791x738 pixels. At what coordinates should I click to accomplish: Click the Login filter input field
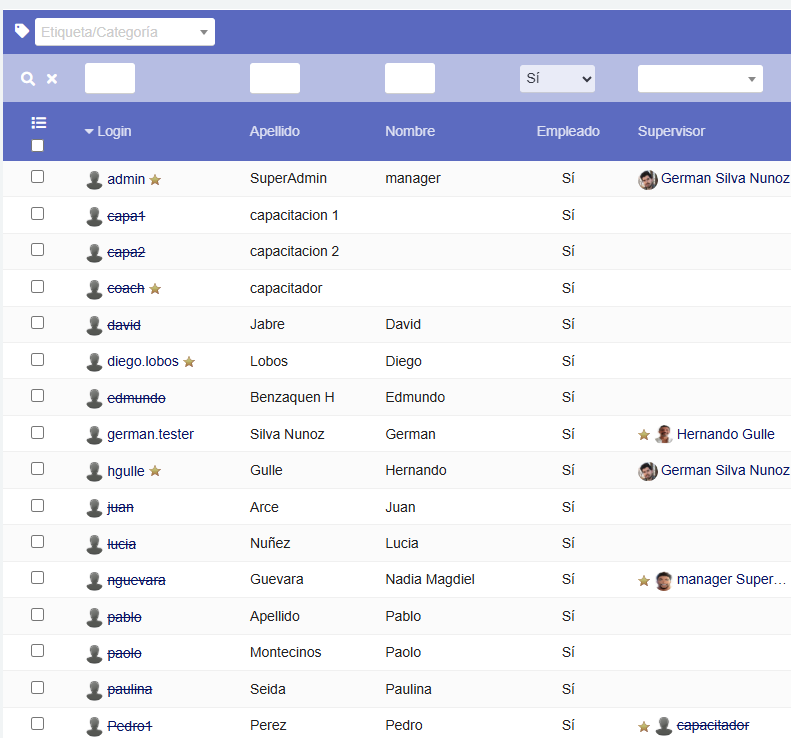(x=110, y=78)
